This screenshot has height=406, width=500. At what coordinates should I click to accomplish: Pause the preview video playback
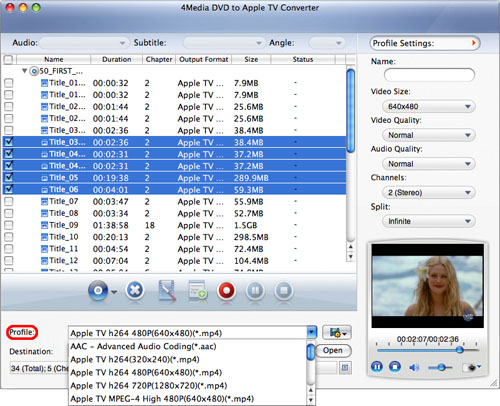click(377, 367)
